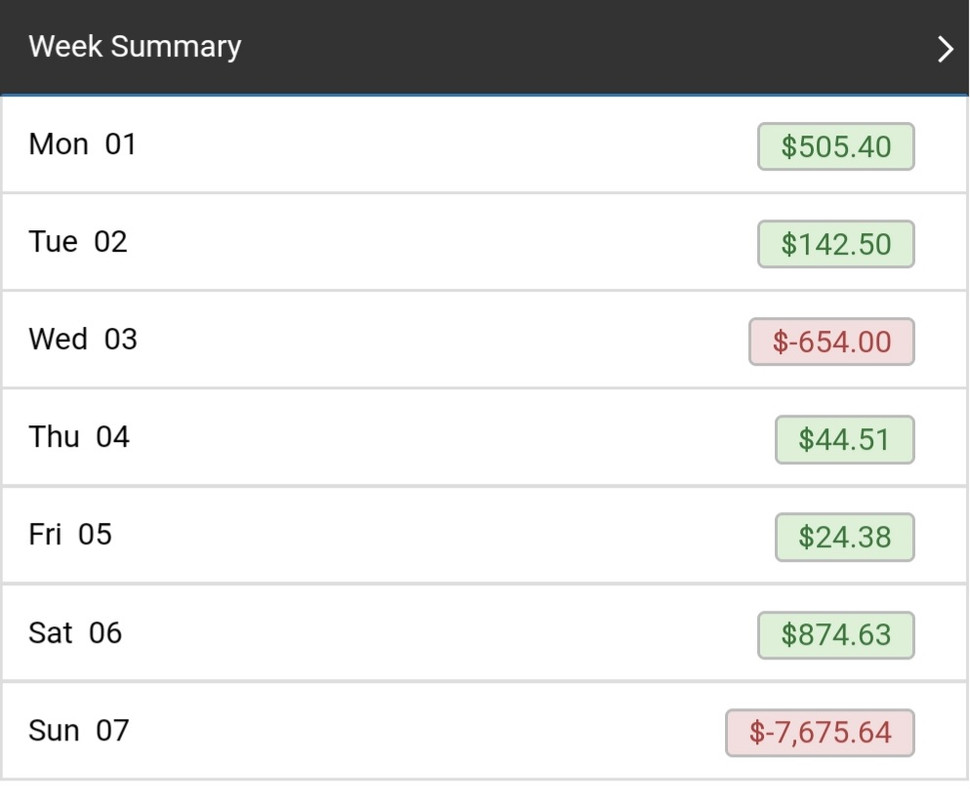This screenshot has width=970, height=800.
Task: Tap the red $-7,675.64 badge
Action: point(820,733)
